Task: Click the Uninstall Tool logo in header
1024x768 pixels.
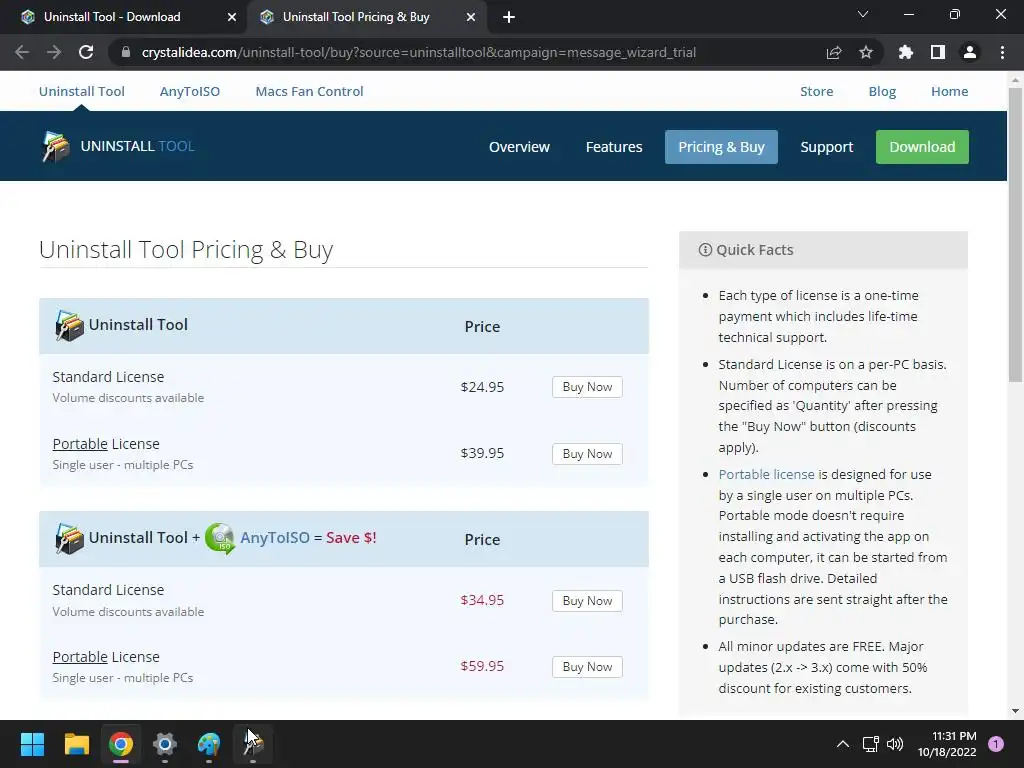Action: tap(118, 146)
